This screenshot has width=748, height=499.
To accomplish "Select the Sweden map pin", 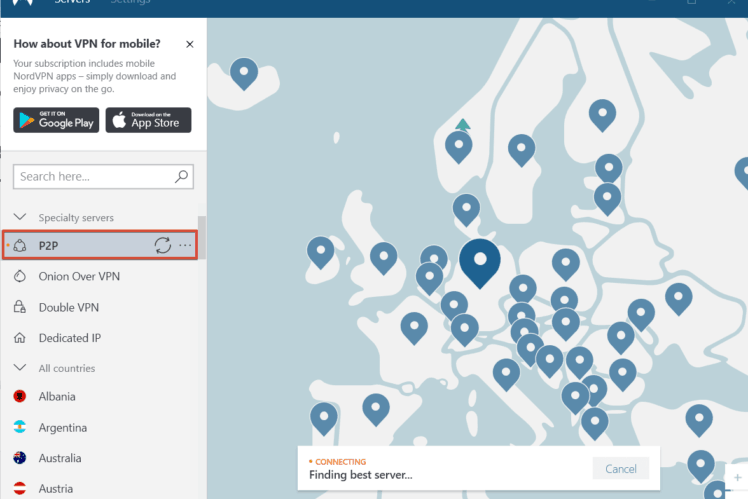I will point(521,150).
